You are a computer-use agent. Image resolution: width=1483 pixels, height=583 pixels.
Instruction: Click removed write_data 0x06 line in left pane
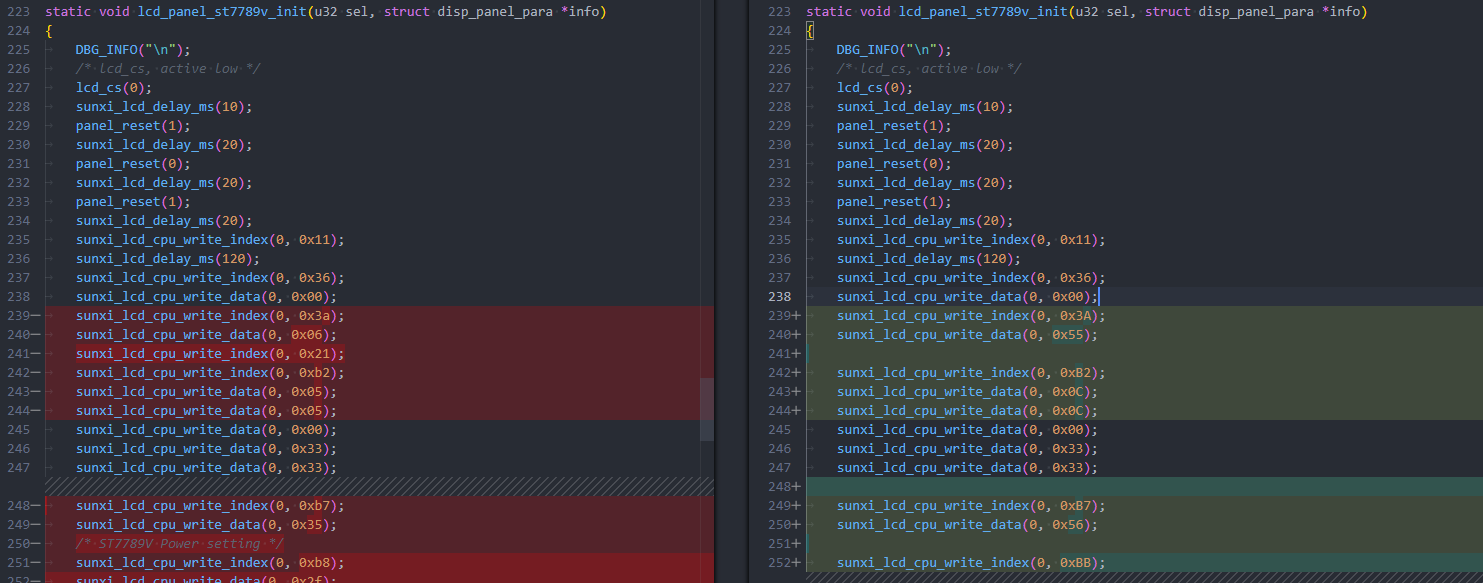coord(207,335)
